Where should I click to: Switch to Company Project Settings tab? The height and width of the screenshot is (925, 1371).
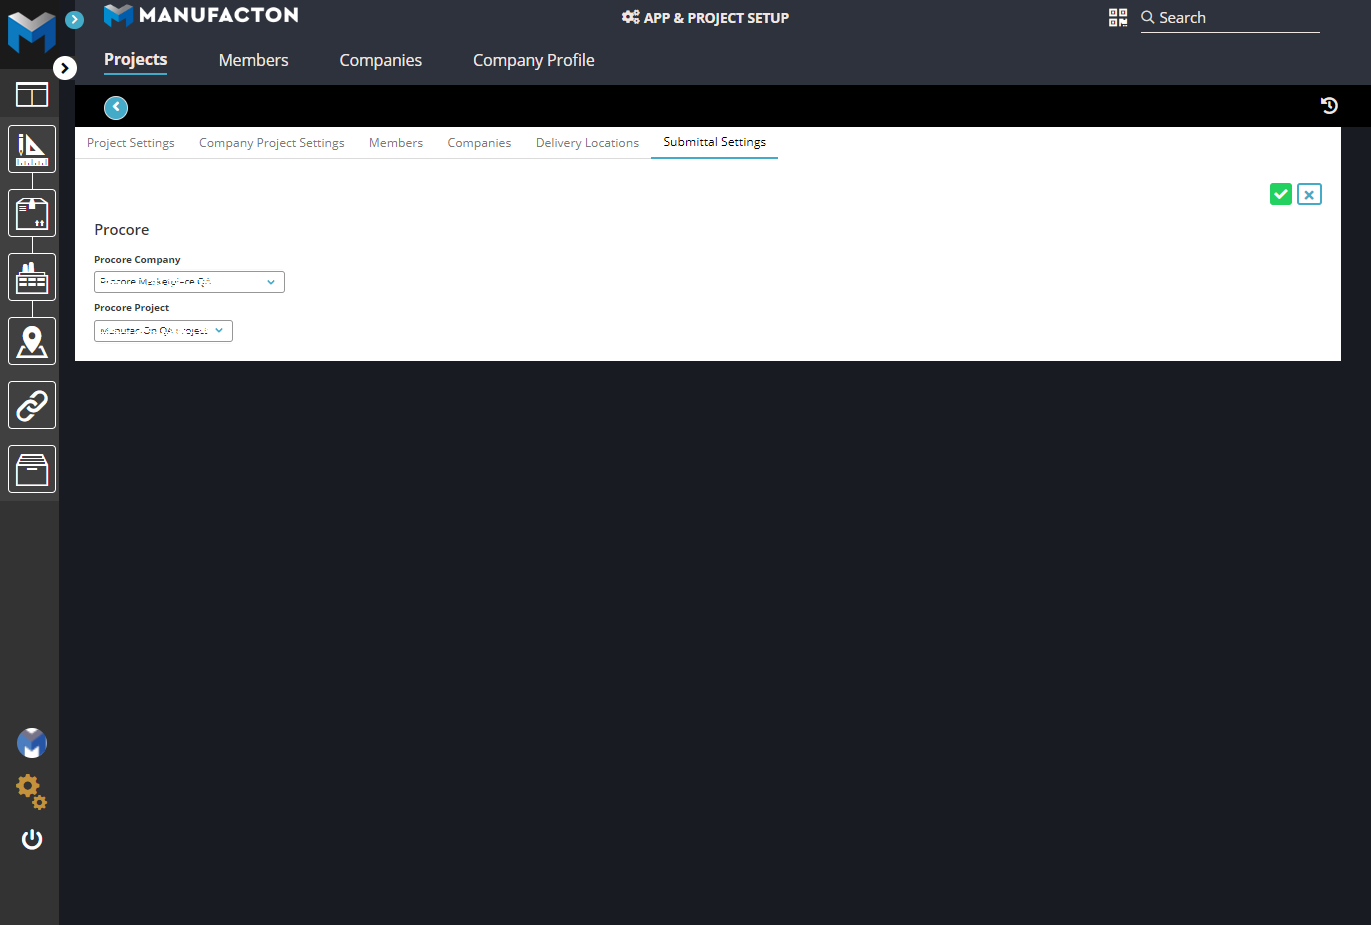(x=271, y=143)
